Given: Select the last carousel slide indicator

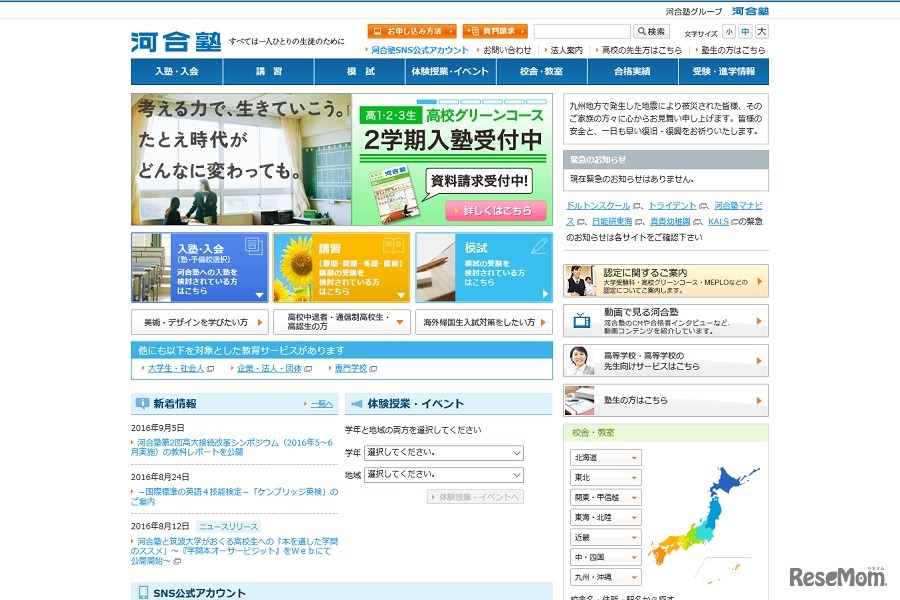Looking at the screenshot, I should 536,102.
